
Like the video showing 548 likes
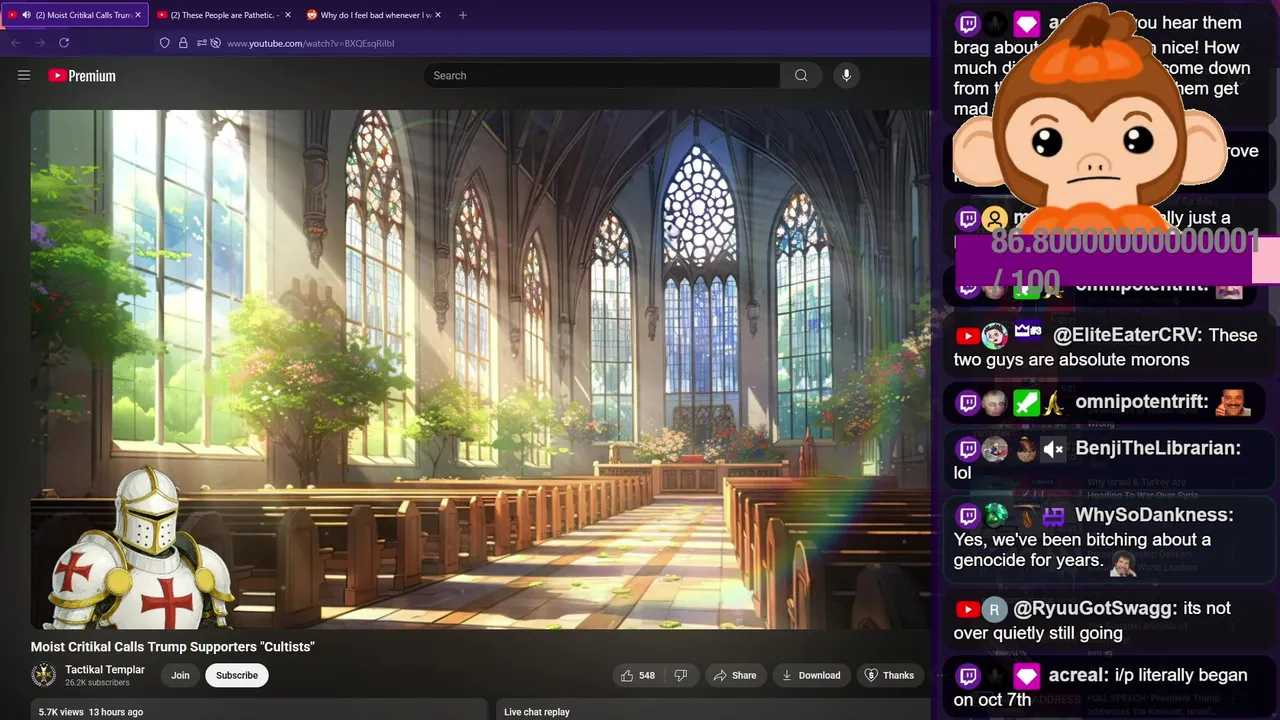(x=638, y=675)
